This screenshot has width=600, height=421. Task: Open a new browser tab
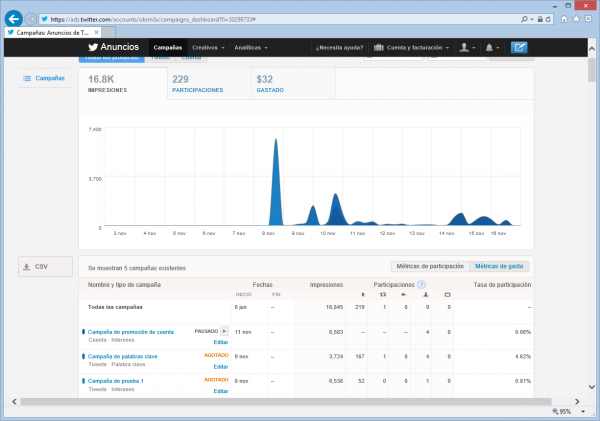pyautogui.click(x=109, y=32)
